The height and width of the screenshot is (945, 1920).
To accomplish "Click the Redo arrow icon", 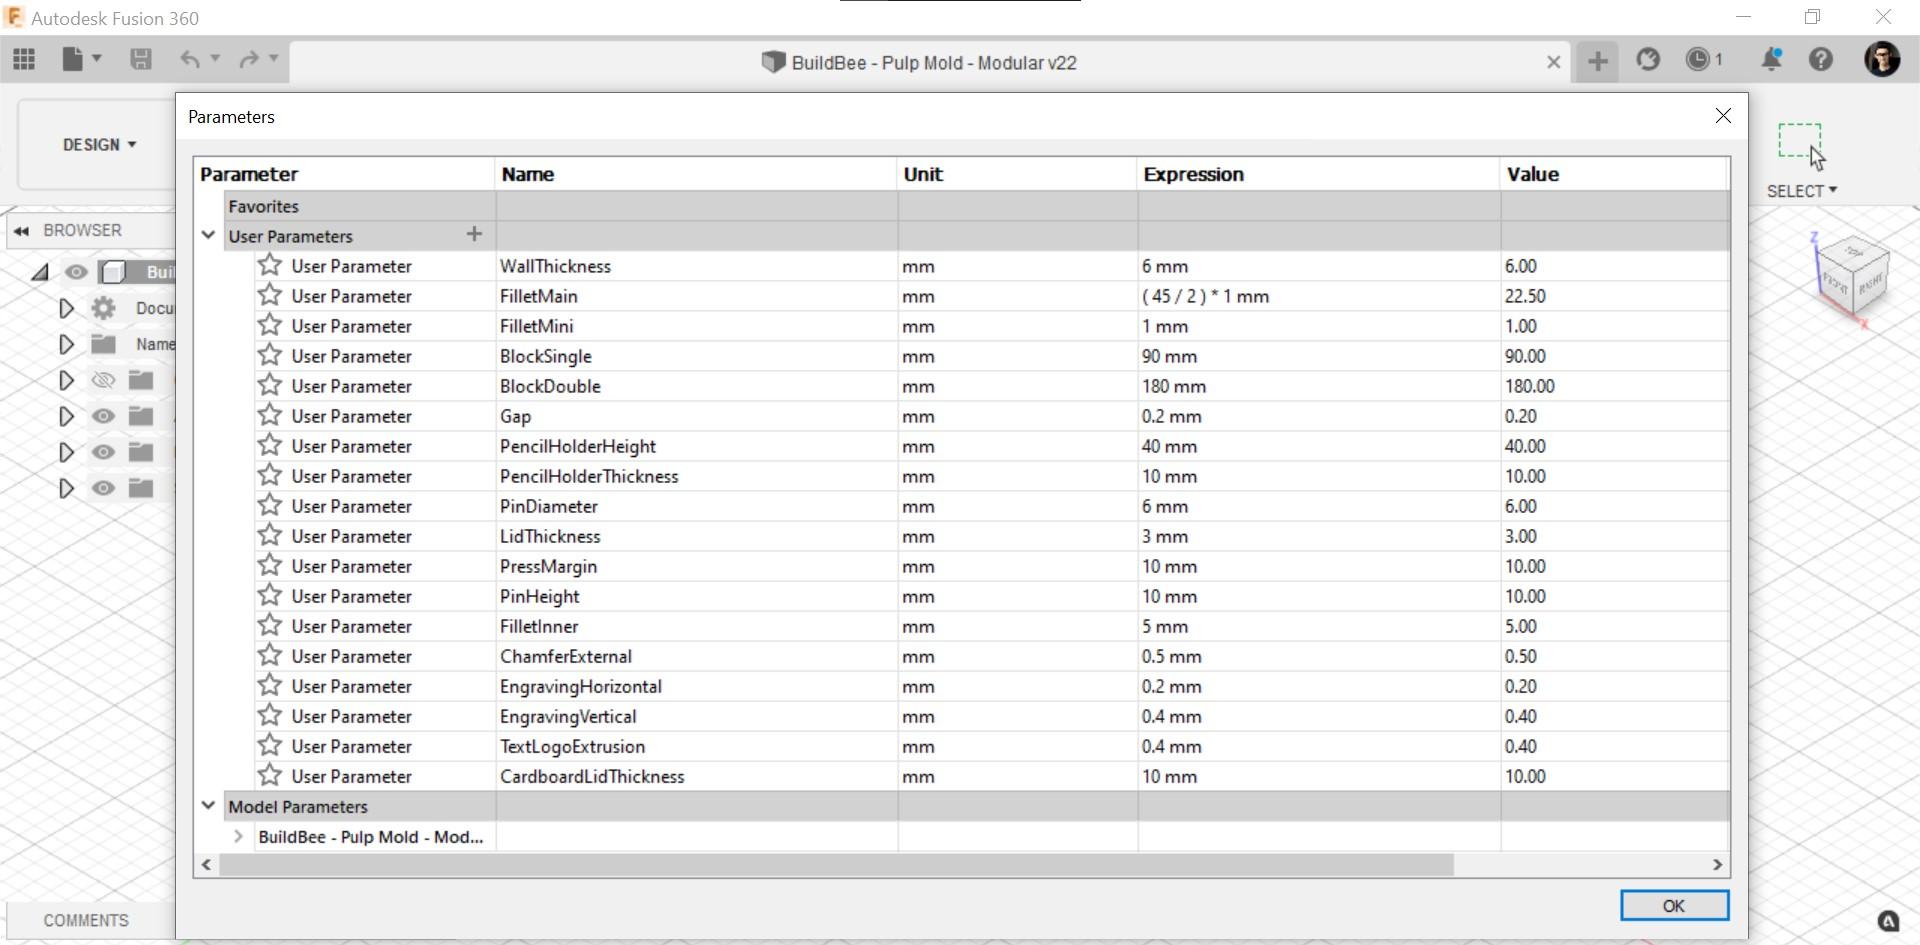I will (x=249, y=60).
